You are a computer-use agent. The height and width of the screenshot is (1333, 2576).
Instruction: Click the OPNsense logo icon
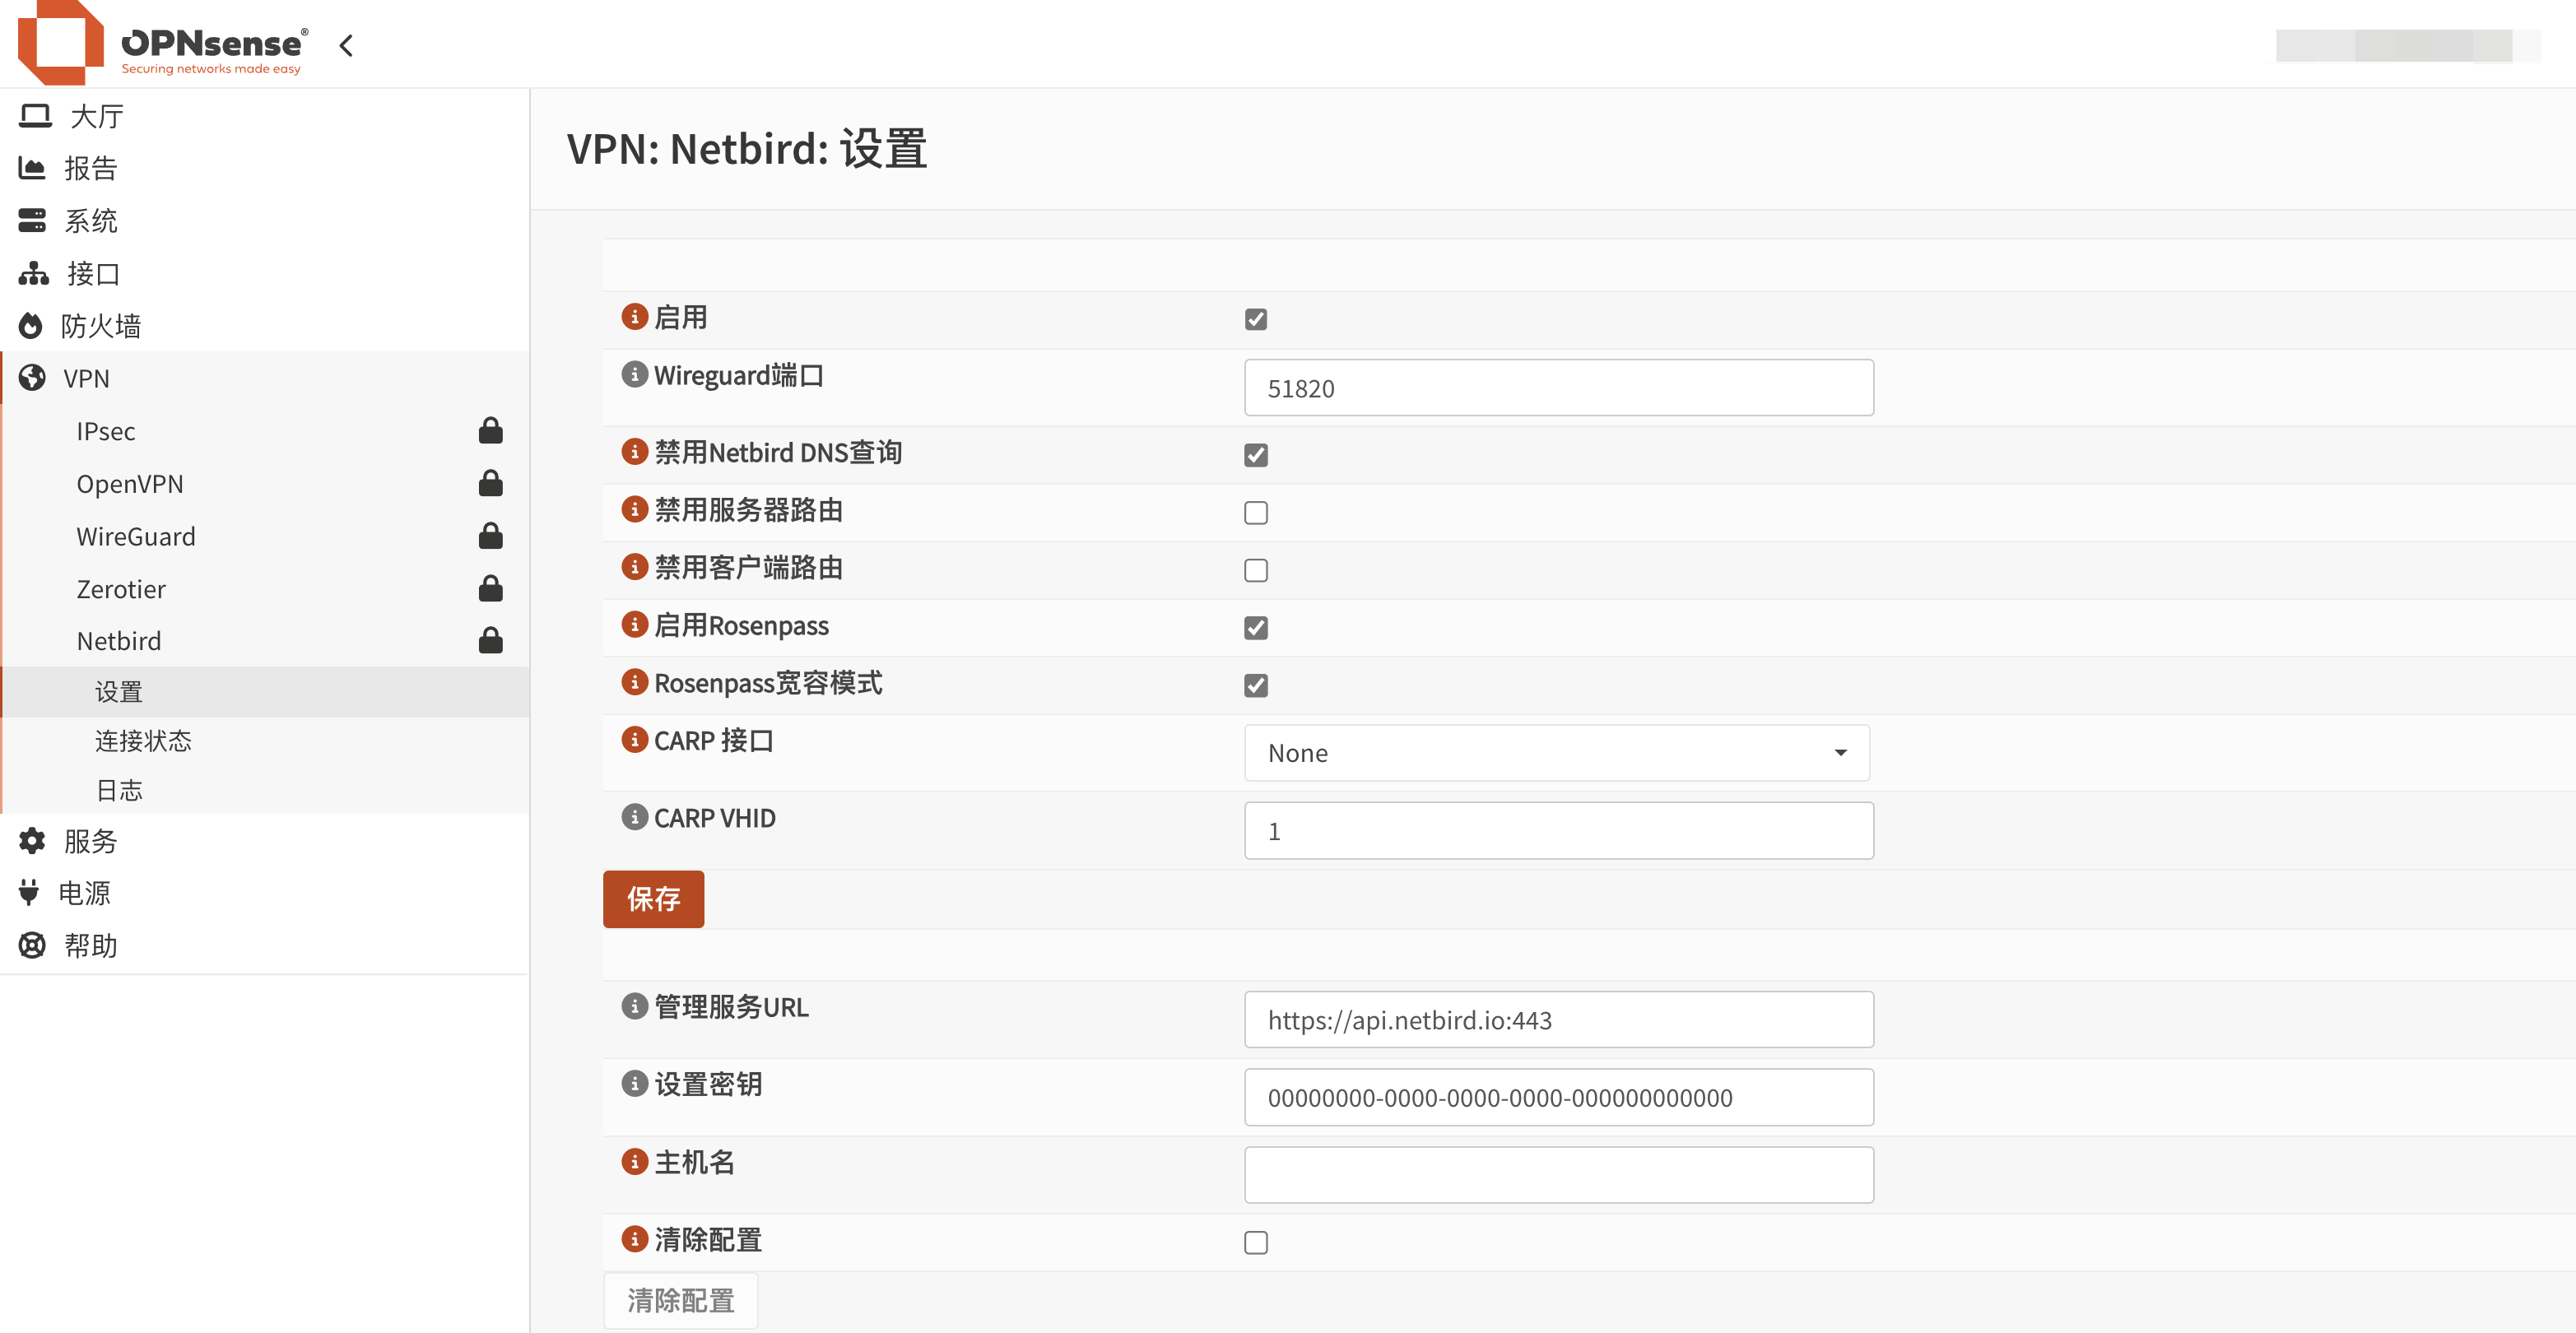(61, 42)
